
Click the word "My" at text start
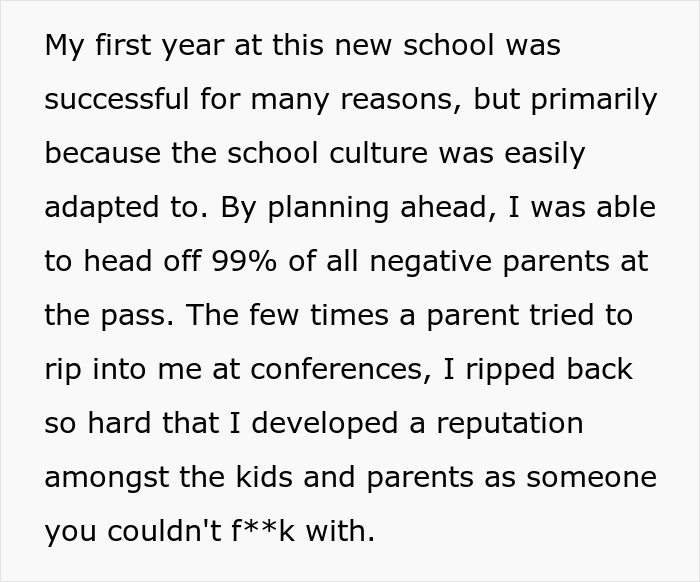(x=65, y=46)
